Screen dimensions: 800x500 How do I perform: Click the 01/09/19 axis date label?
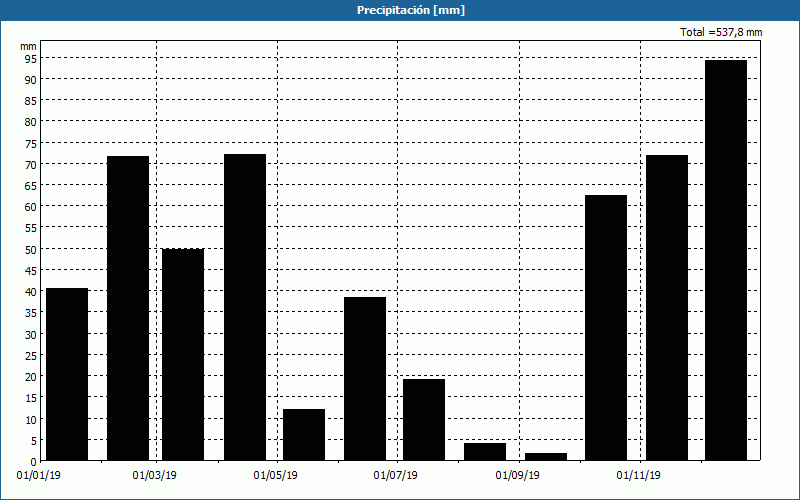coord(517,476)
